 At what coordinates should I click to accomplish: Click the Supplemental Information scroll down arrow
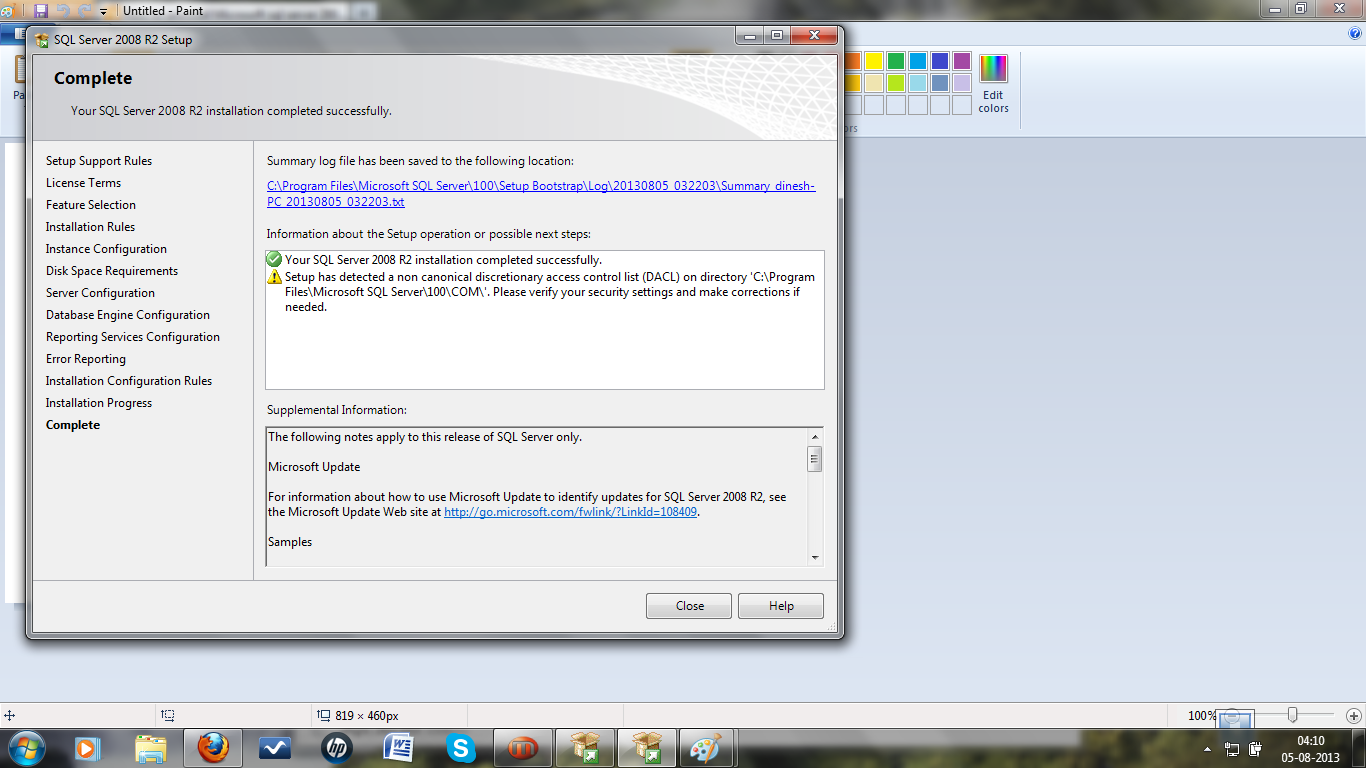tap(815, 557)
